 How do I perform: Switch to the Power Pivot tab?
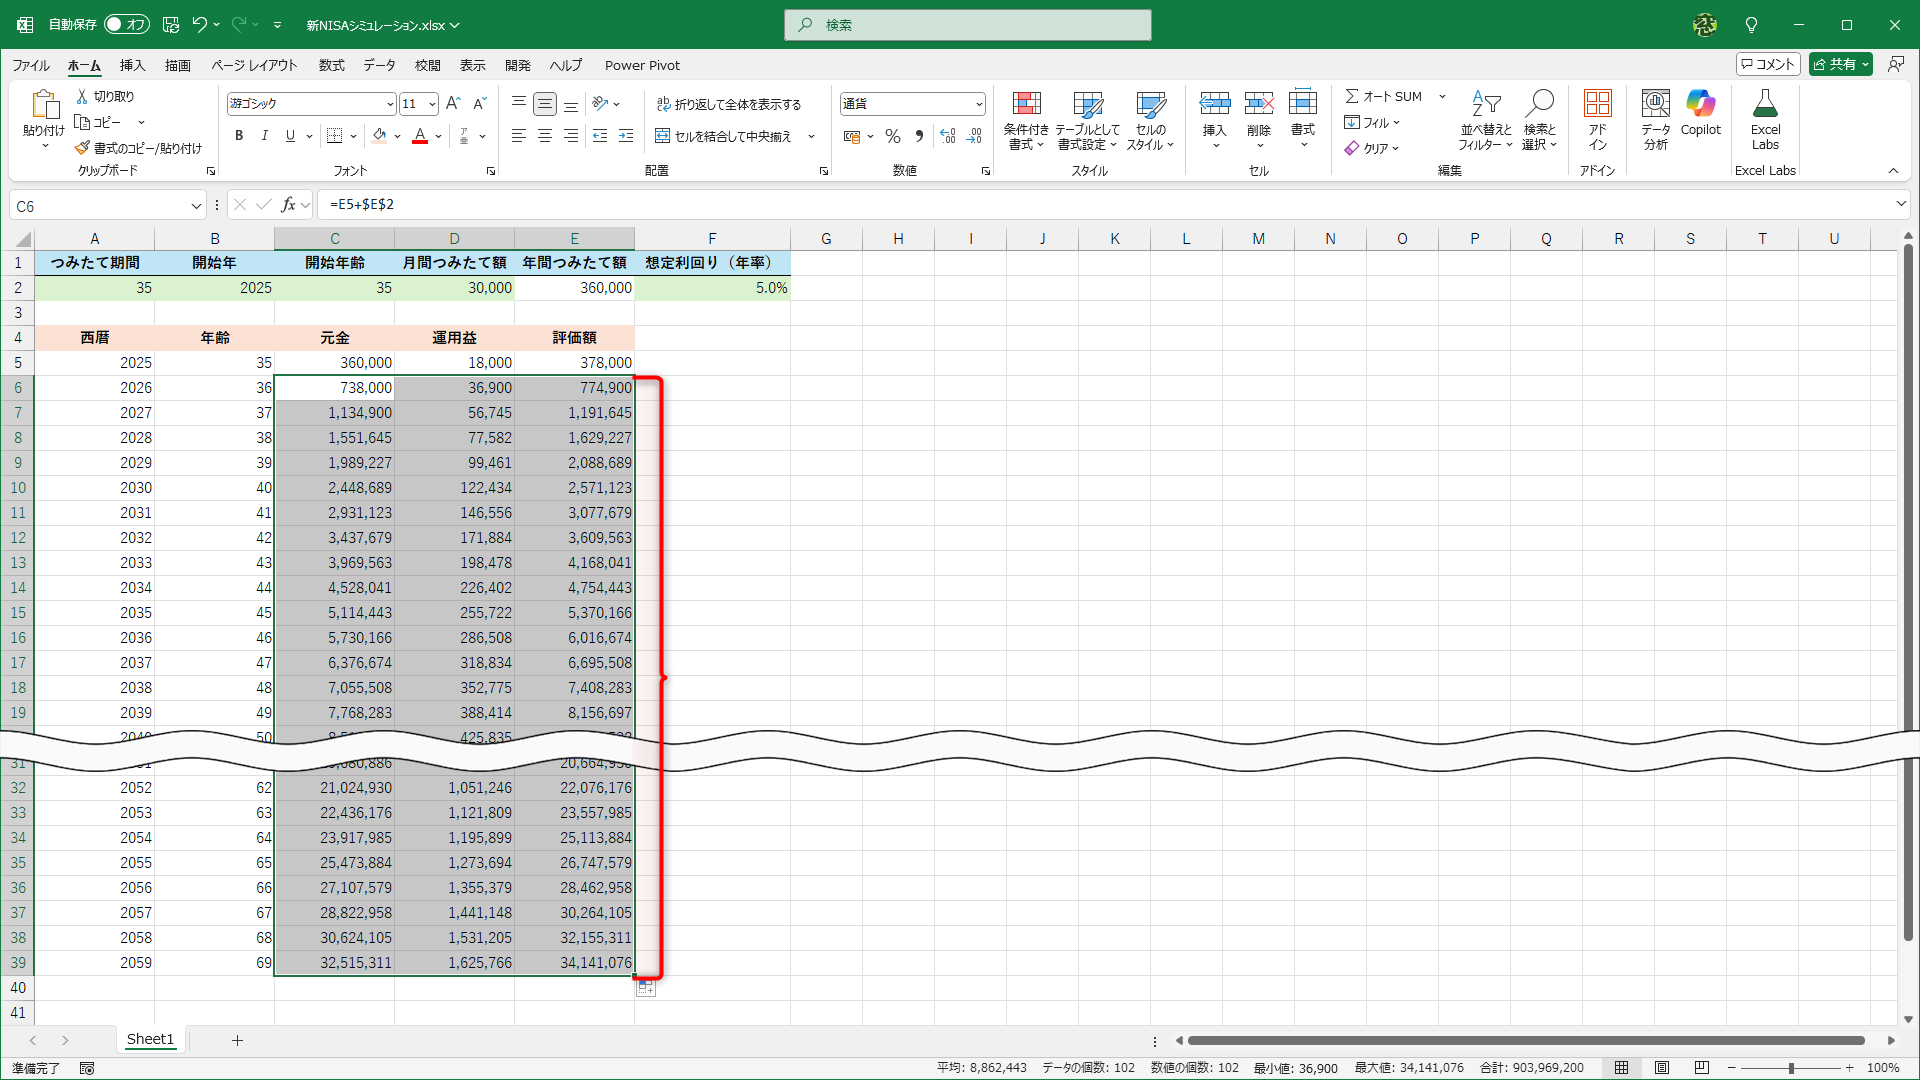pos(641,65)
